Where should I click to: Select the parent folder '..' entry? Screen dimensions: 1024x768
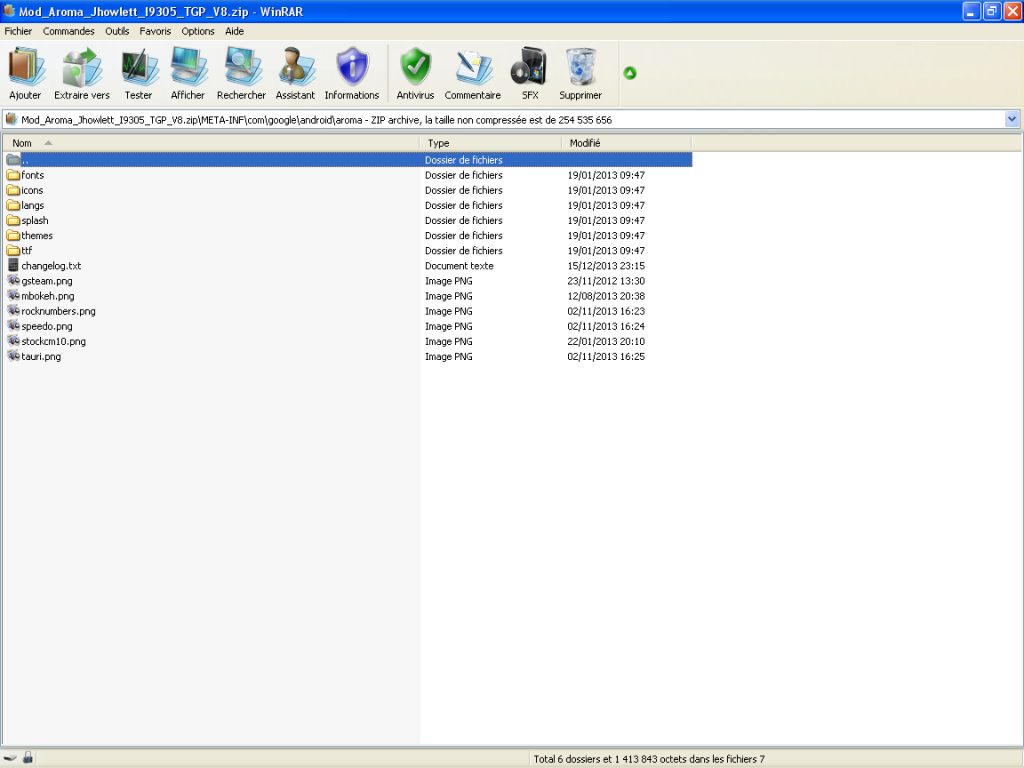[x=348, y=160]
